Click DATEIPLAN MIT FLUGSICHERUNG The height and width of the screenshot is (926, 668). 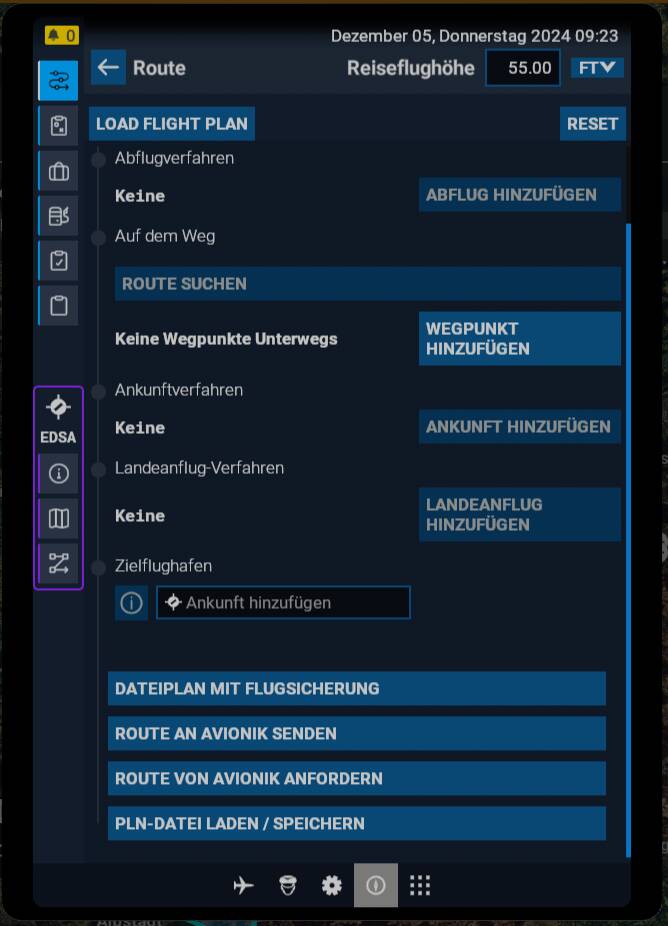click(x=357, y=689)
